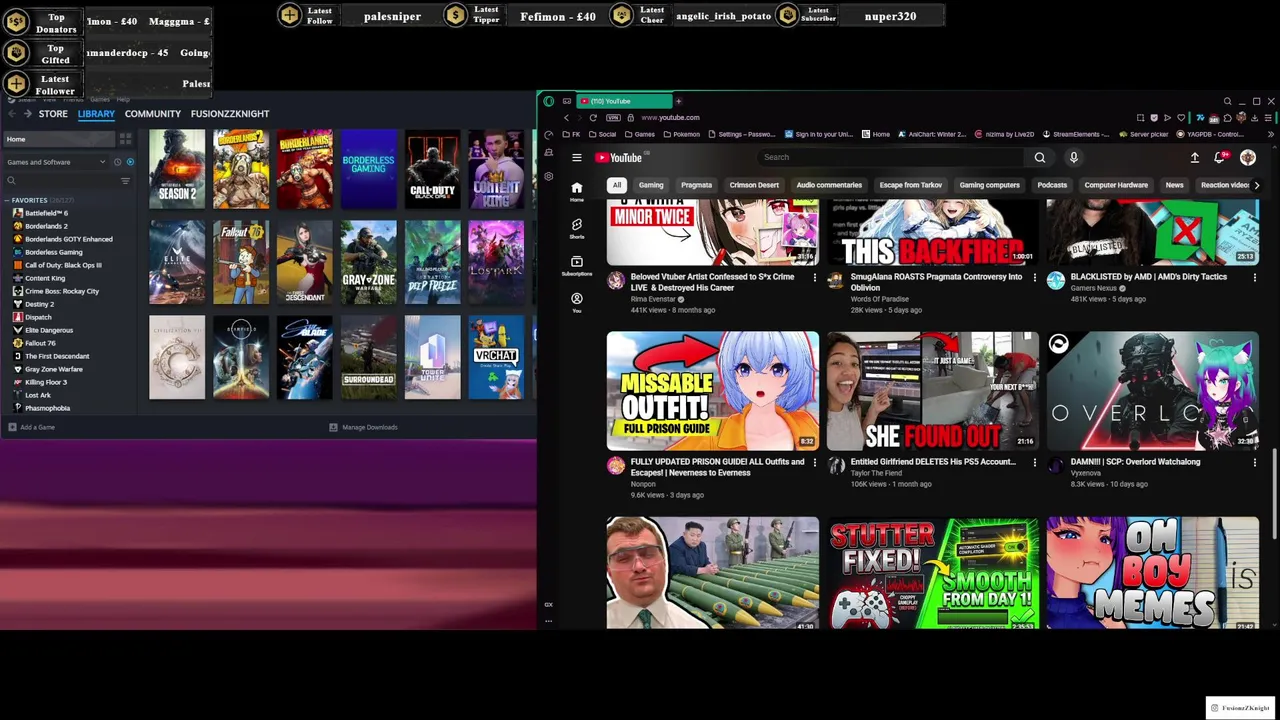Image resolution: width=1280 pixels, height=720 pixels.
Task: Open options for Entitled Girlfriend video
Action: click(1034, 462)
